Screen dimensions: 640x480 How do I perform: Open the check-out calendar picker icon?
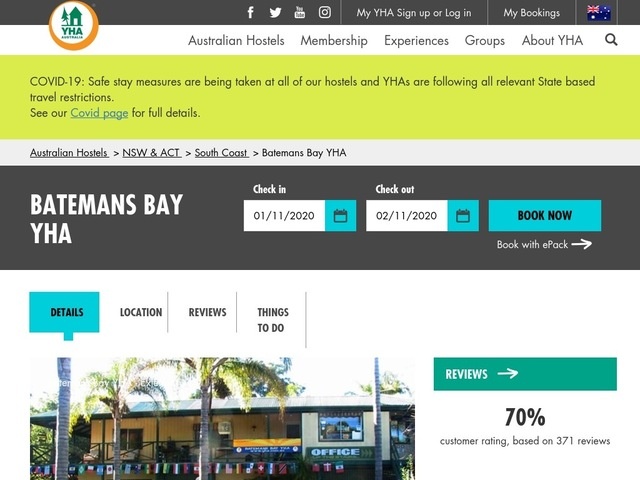click(463, 216)
